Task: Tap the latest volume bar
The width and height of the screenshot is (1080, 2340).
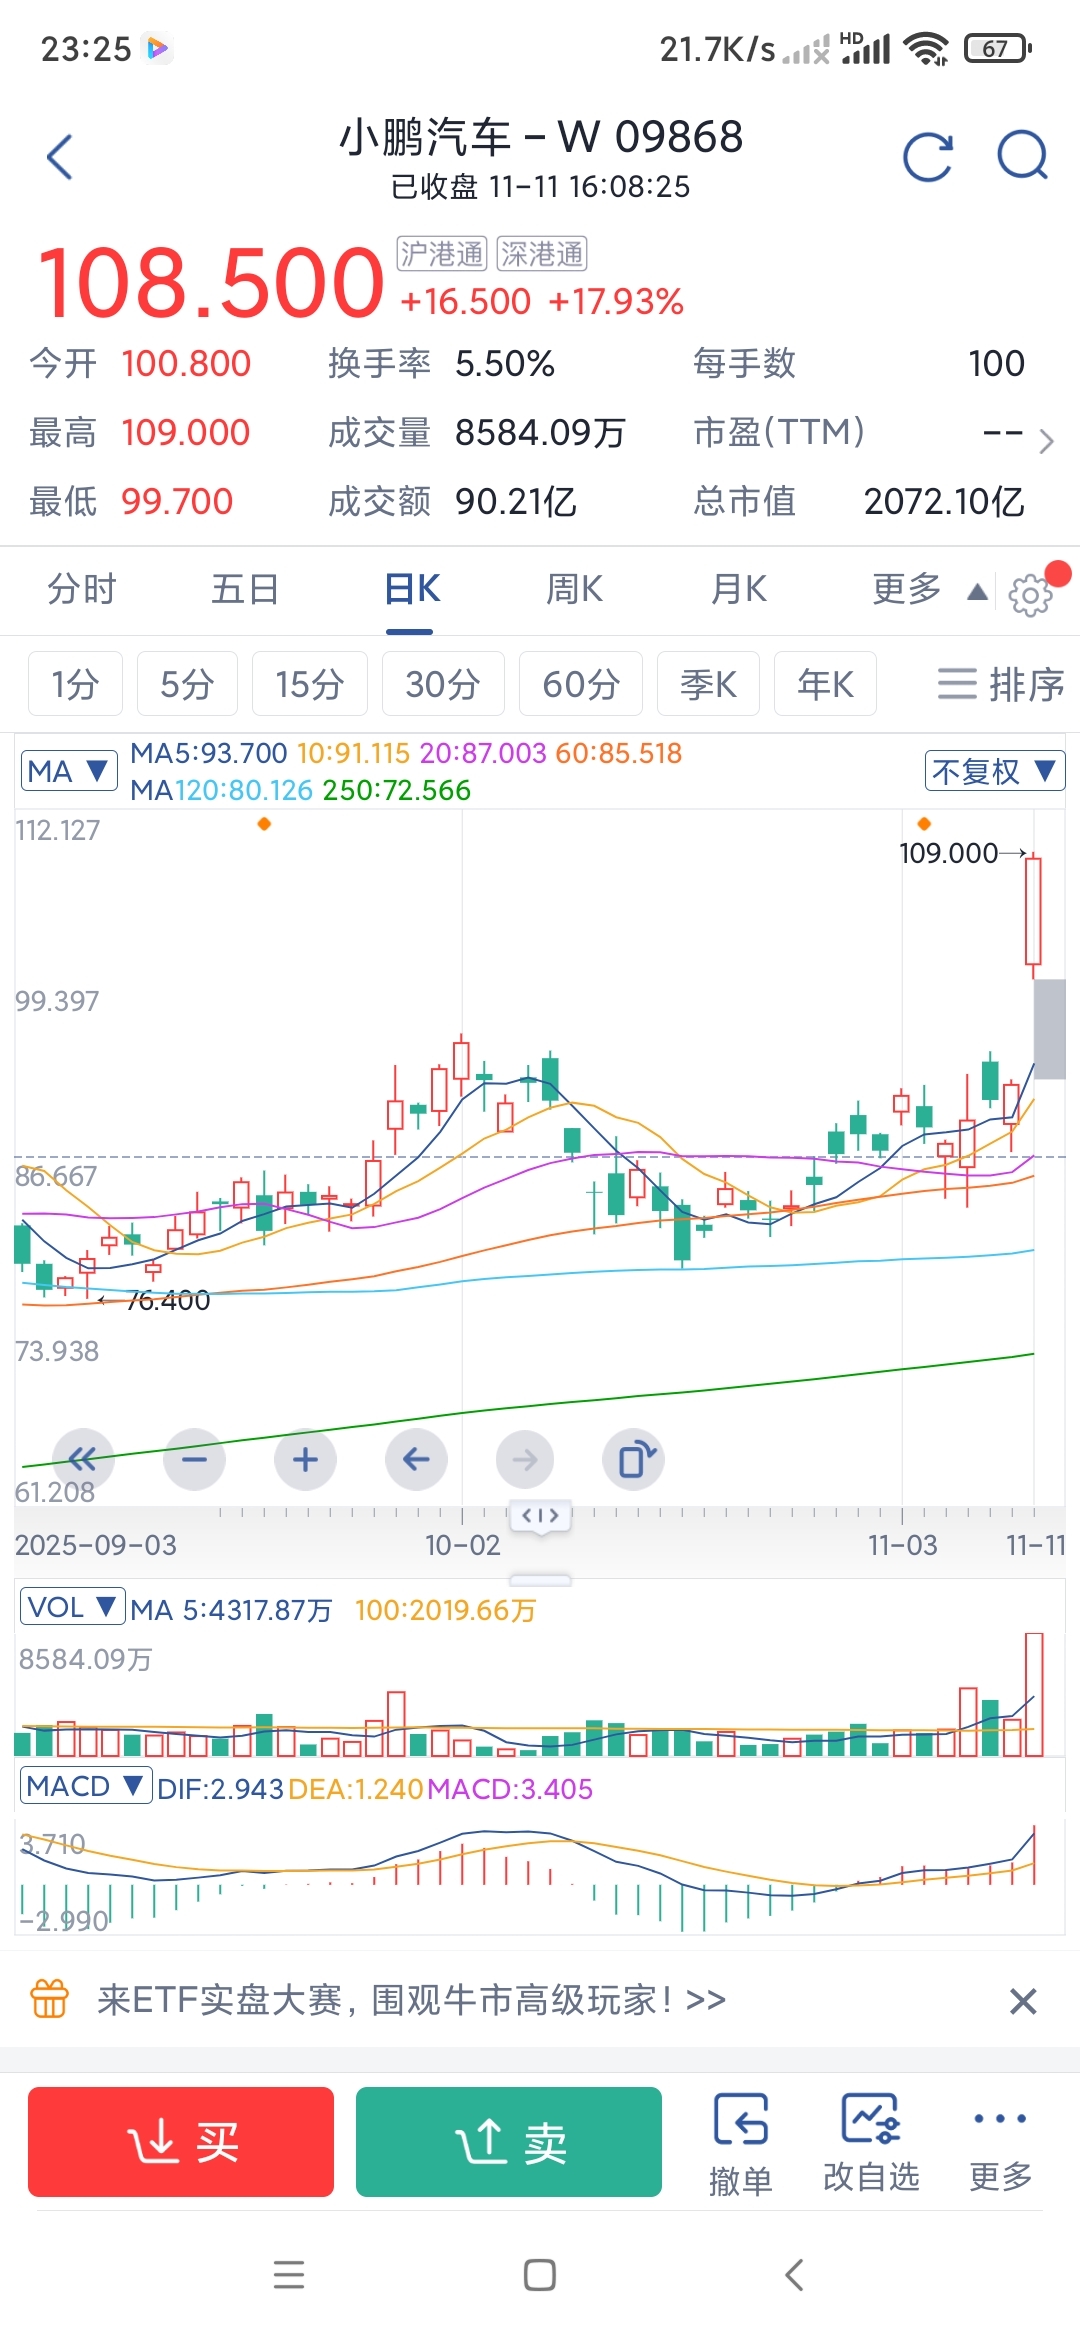Action: 1034,1695
